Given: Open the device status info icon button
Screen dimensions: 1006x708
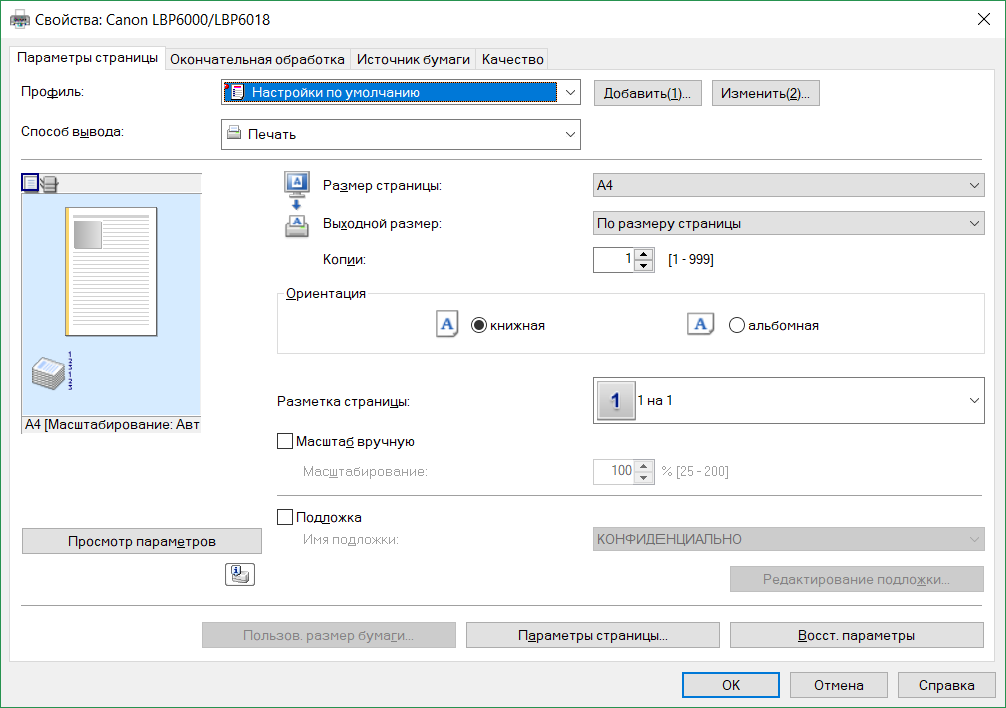Looking at the screenshot, I should coord(240,574).
